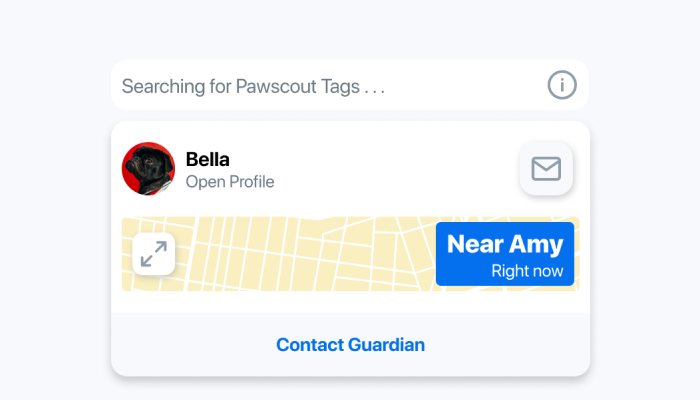Expand the map with the arrows icon

coord(154,254)
